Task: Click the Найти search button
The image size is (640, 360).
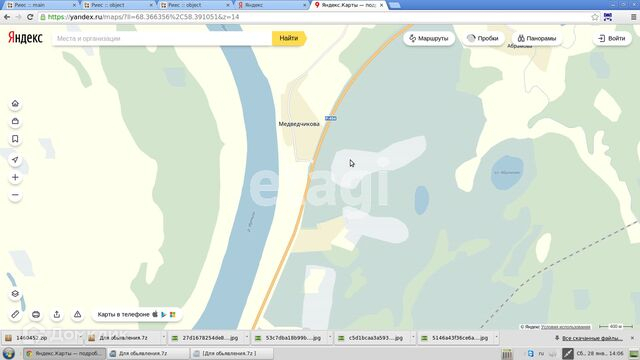Action: 289,38
